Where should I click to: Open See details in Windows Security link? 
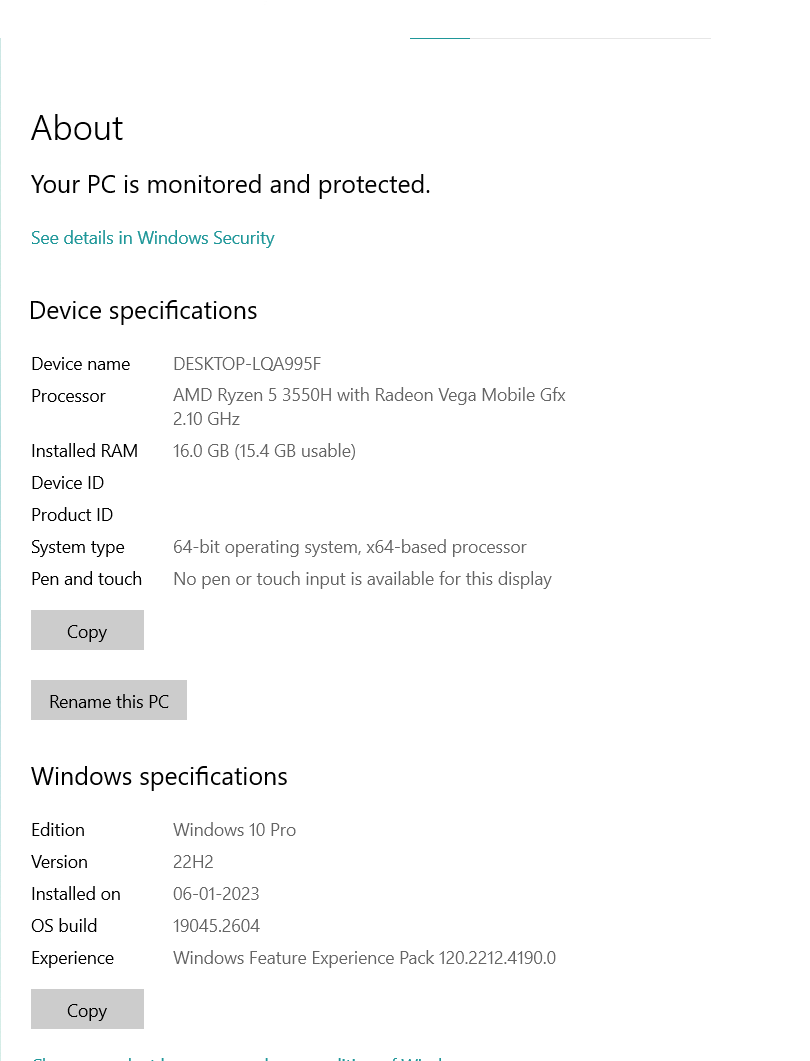152,238
